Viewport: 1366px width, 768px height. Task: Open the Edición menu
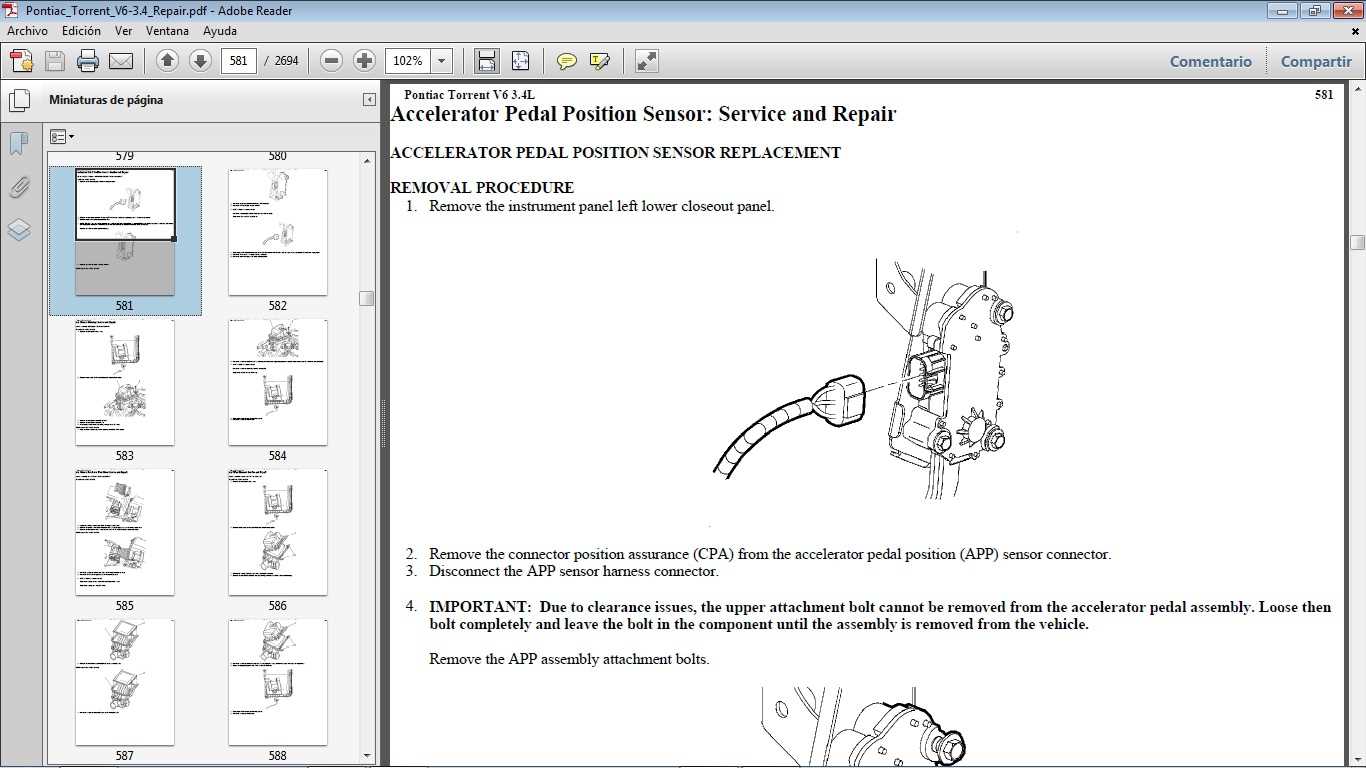click(81, 31)
